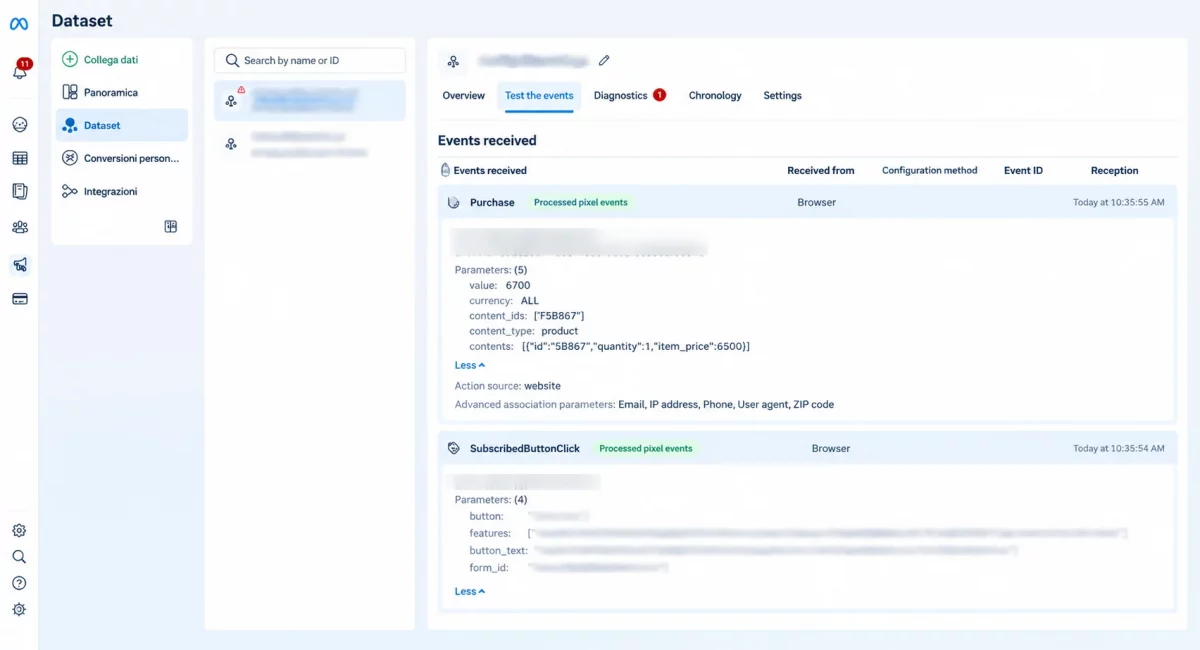Click the value 6700 parameter
1200x650 pixels.
pos(518,285)
